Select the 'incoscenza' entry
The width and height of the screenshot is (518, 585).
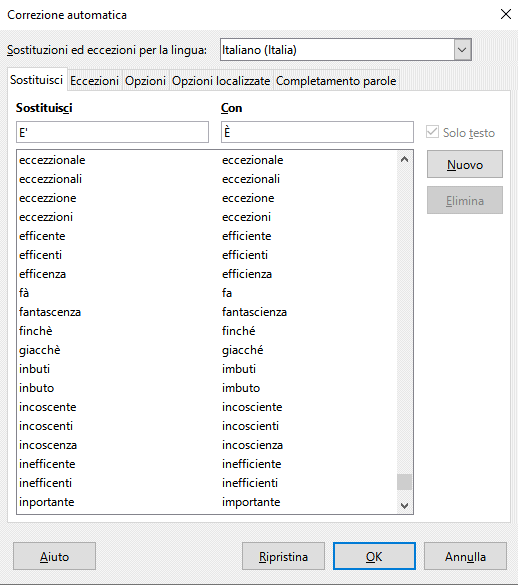pyautogui.click(x=207, y=445)
